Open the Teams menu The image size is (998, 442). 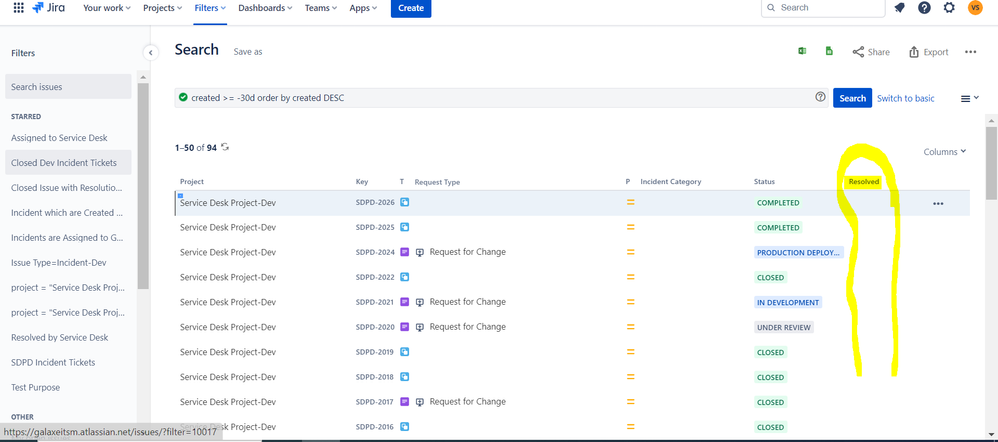[x=321, y=8]
